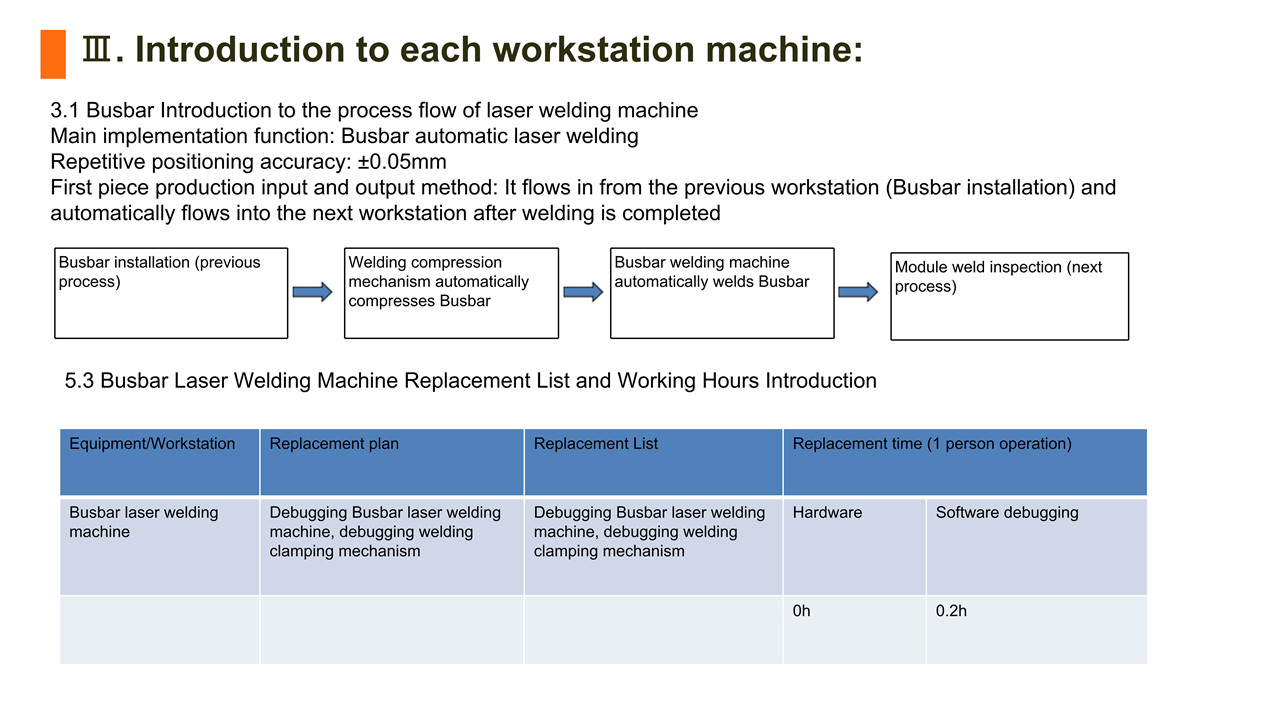This screenshot has width=1287, height=723.
Task: Click the '0h' value cell
Action: (854, 630)
